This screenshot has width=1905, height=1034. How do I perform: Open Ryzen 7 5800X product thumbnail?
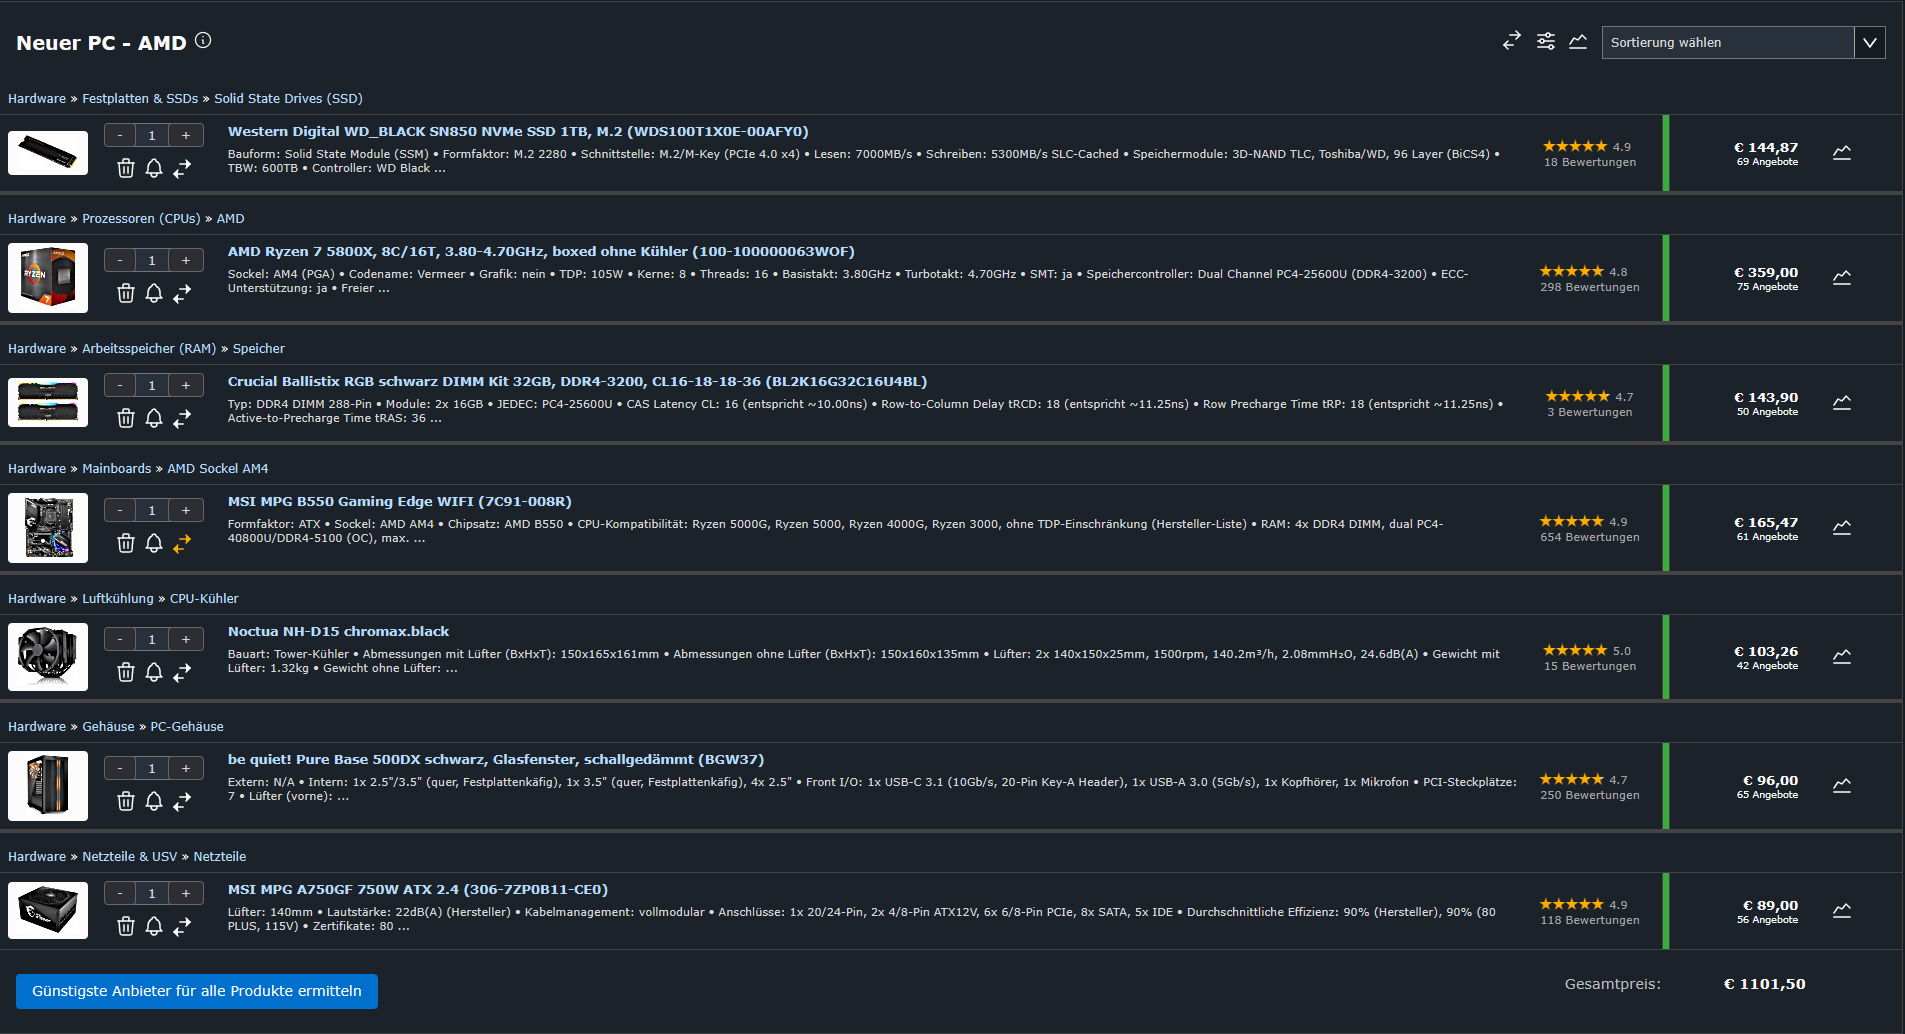click(x=48, y=278)
